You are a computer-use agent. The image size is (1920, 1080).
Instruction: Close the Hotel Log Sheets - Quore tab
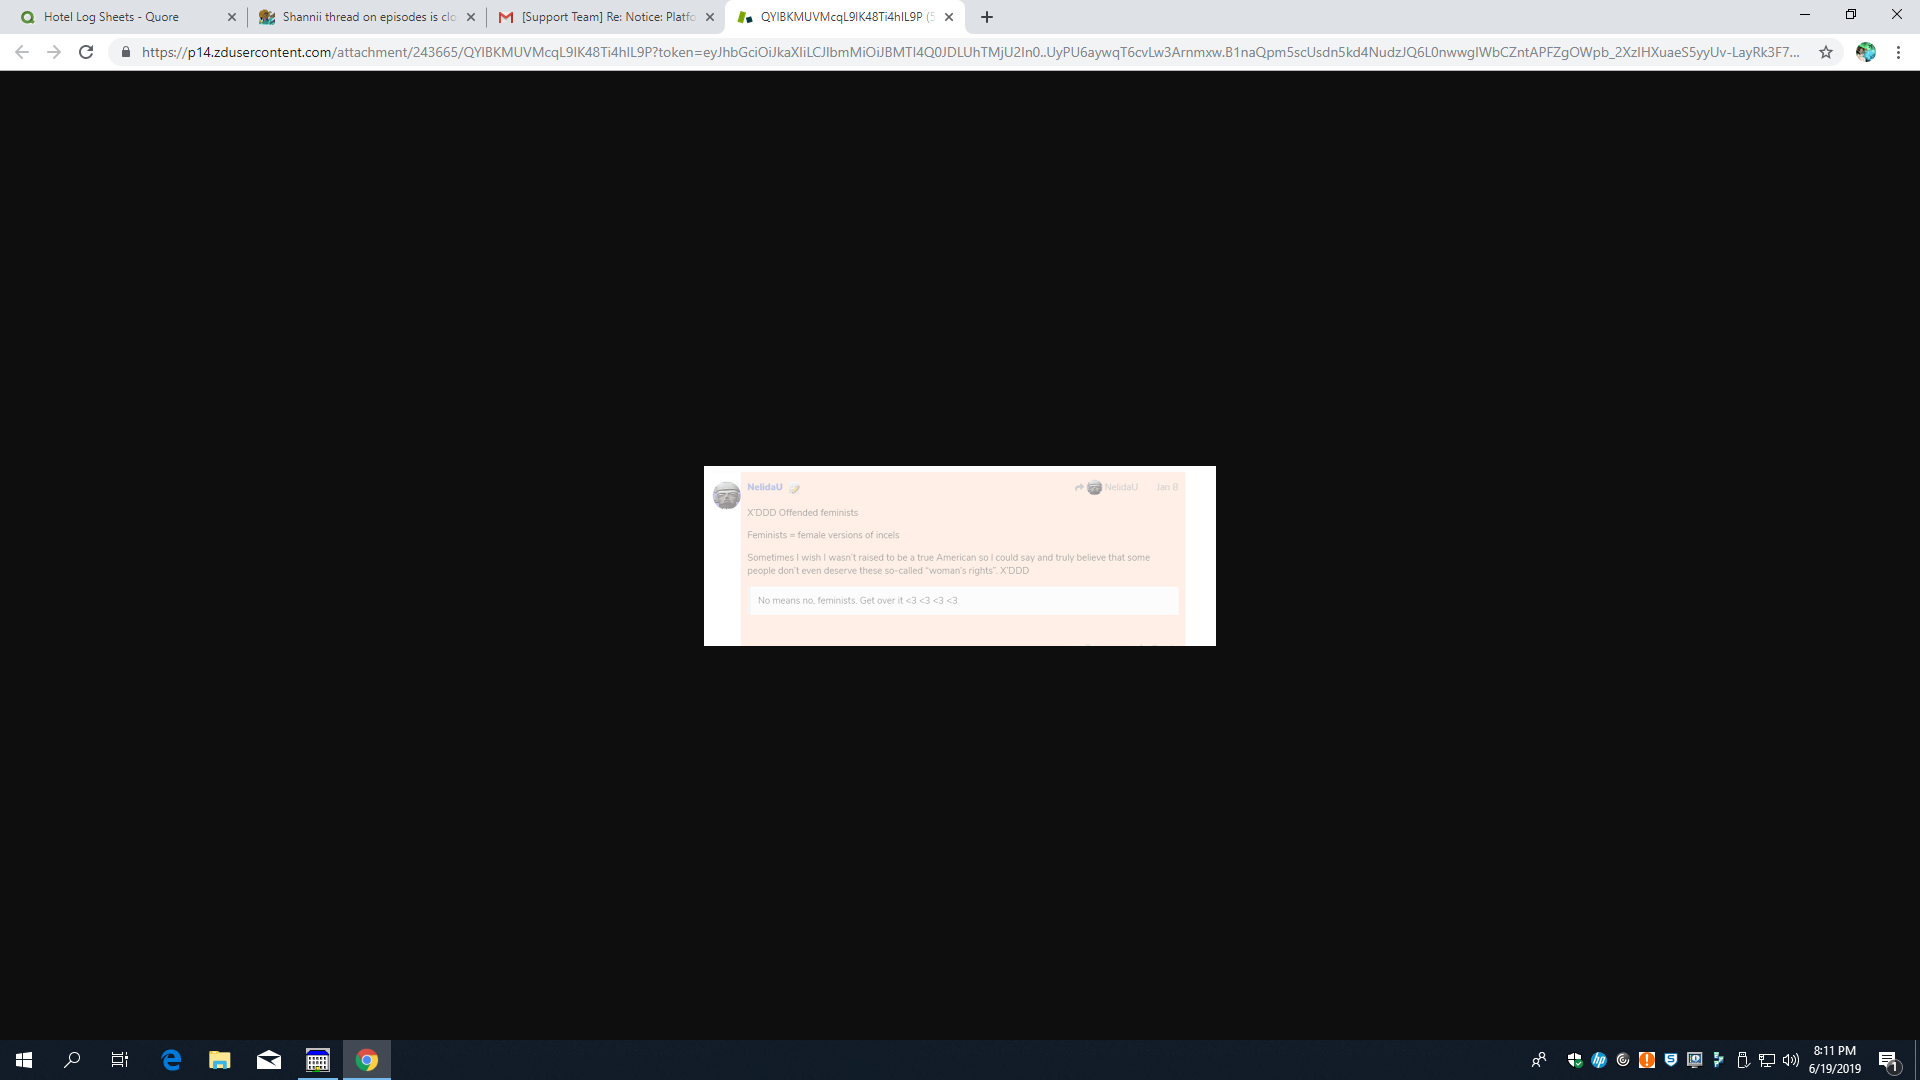click(x=232, y=17)
